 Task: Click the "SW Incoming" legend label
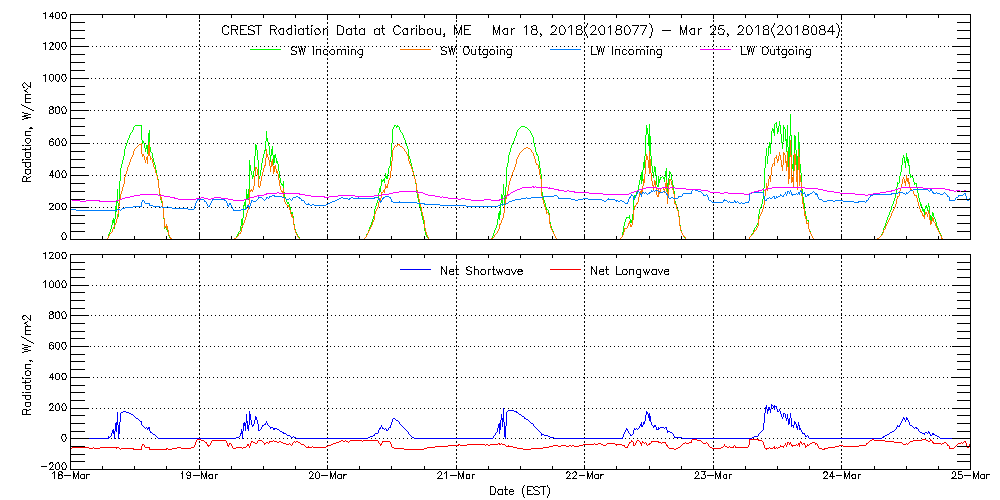(327, 51)
